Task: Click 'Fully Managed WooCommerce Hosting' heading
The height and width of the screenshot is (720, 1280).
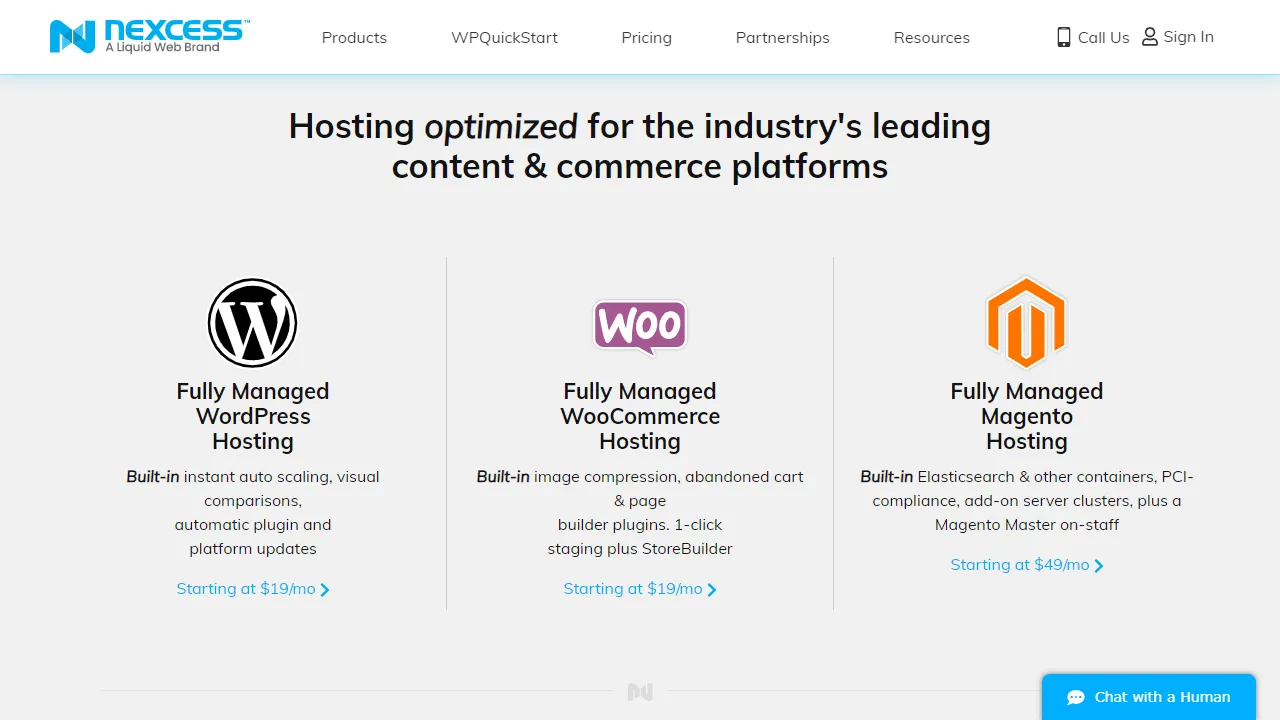Action: tap(640, 416)
